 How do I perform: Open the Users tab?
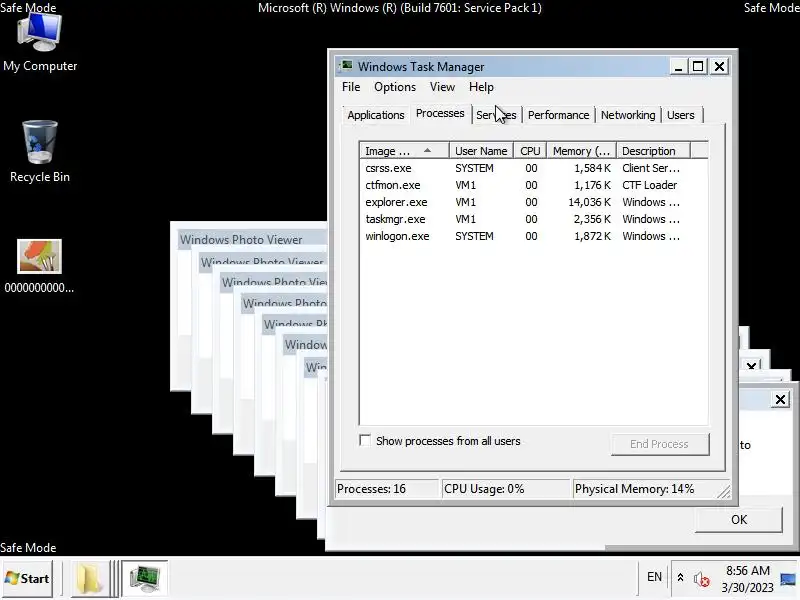pyautogui.click(x=681, y=115)
